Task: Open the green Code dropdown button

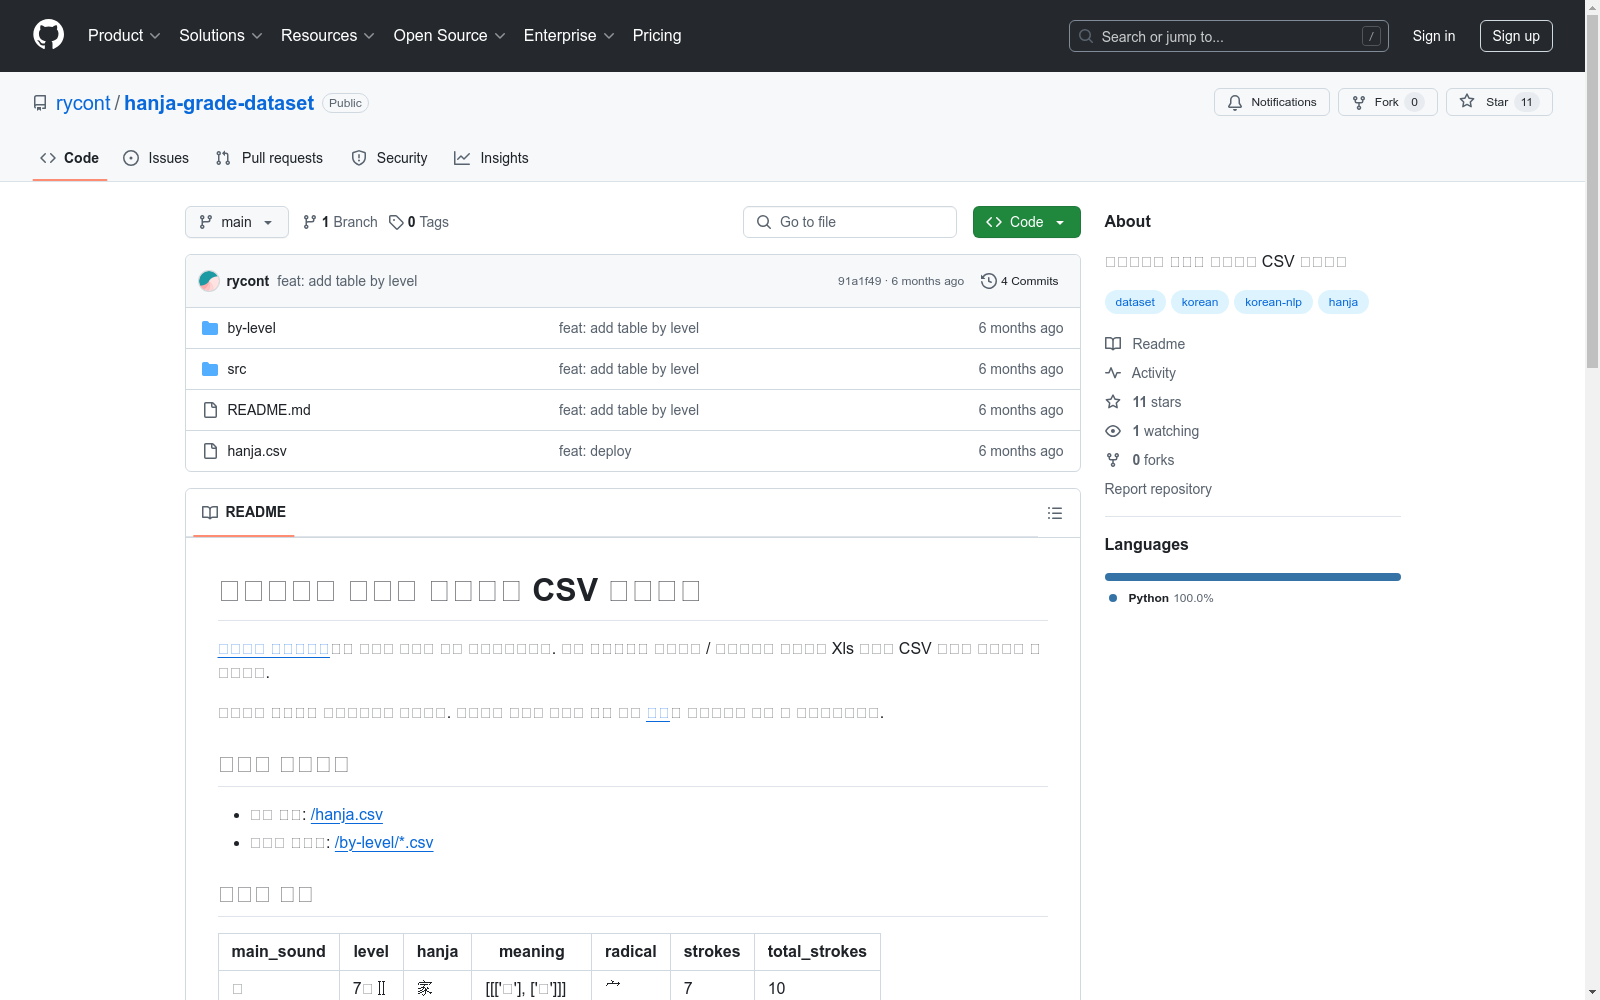Action: pyautogui.click(x=1026, y=222)
